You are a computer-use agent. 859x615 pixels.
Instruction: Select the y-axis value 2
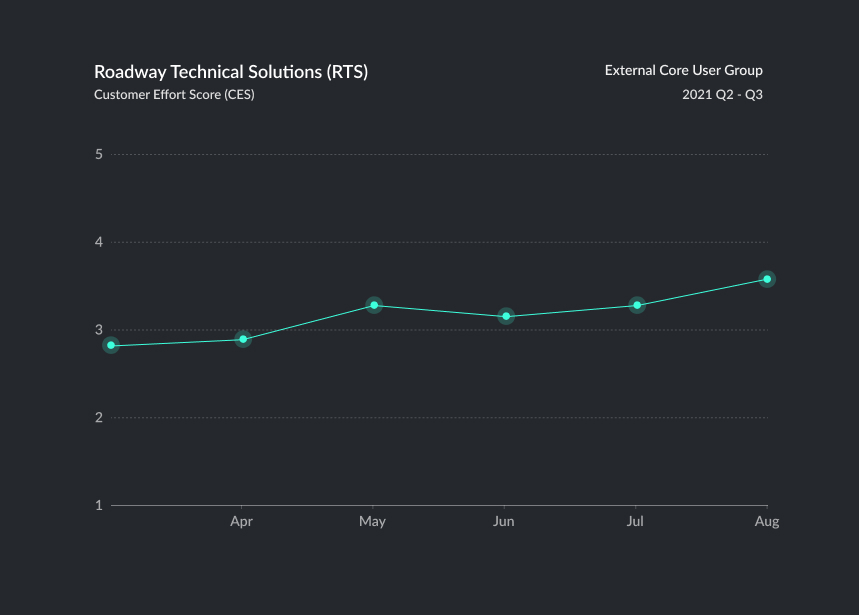coord(99,417)
